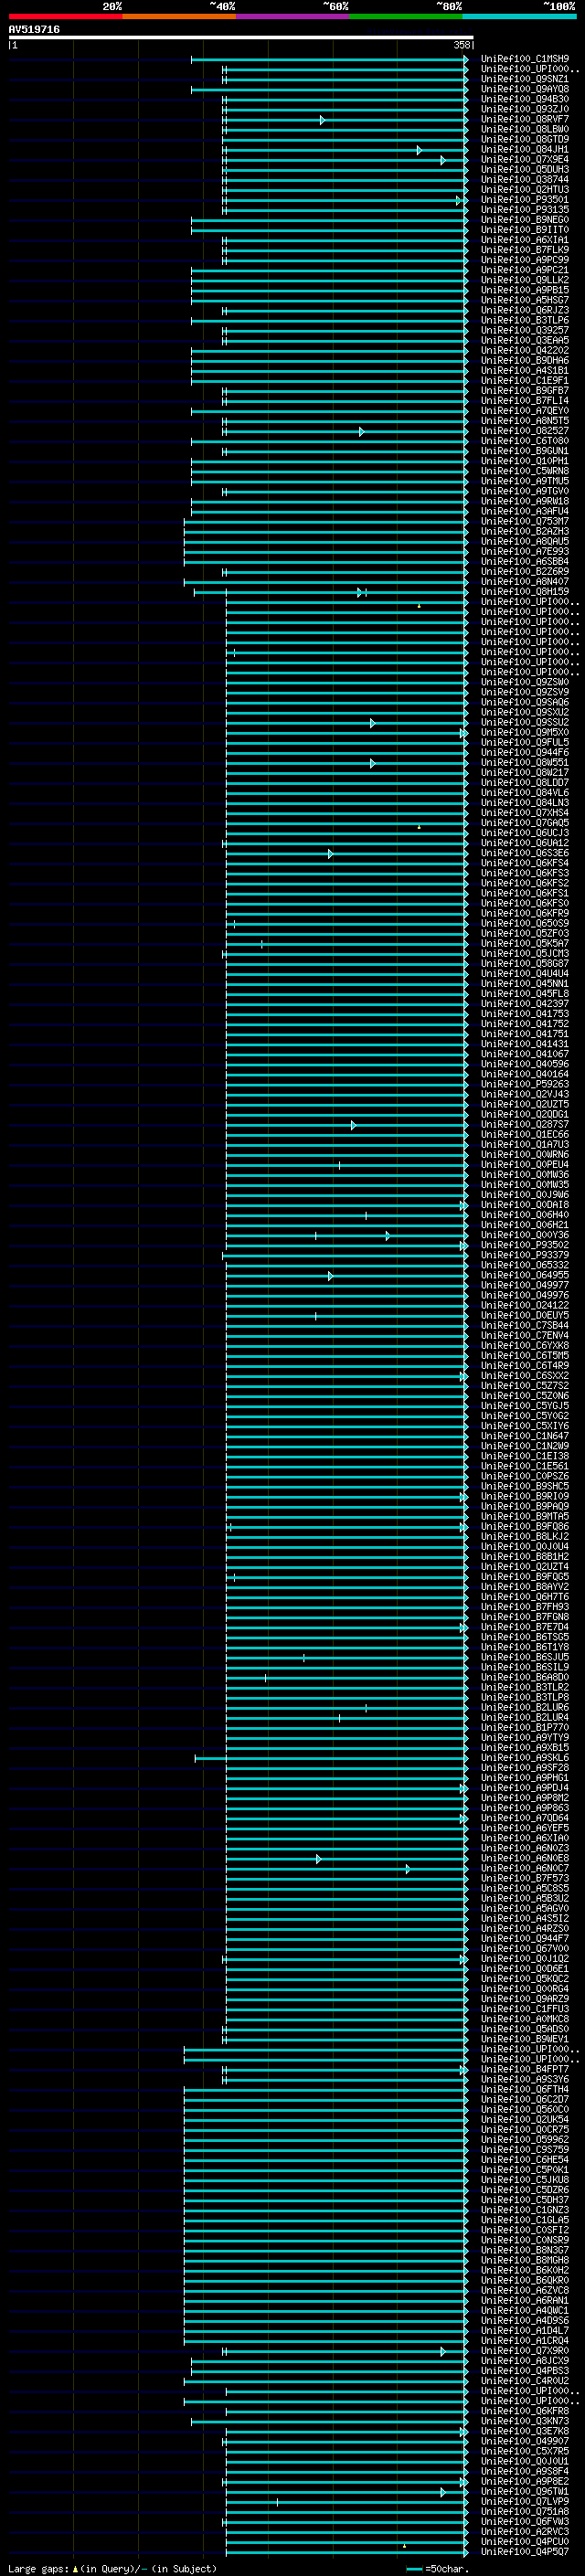Select hit label UniRef100_B9RIO9
Viewport: 585px width, 2576px height.
(524, 1495)
